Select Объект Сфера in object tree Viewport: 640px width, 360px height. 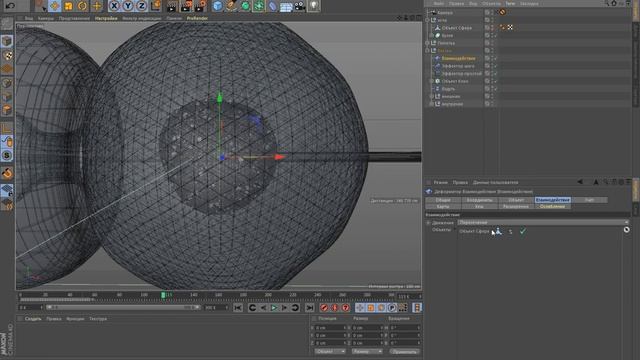(456, 28)
